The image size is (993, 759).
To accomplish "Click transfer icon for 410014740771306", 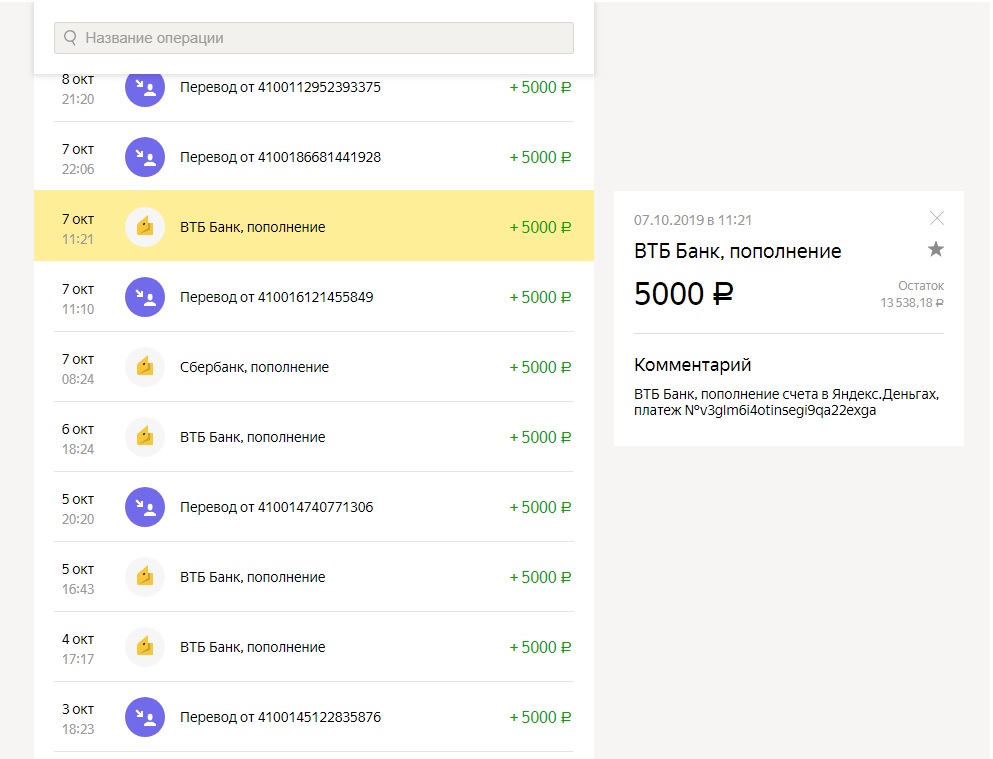I will [x=145, y=507].
